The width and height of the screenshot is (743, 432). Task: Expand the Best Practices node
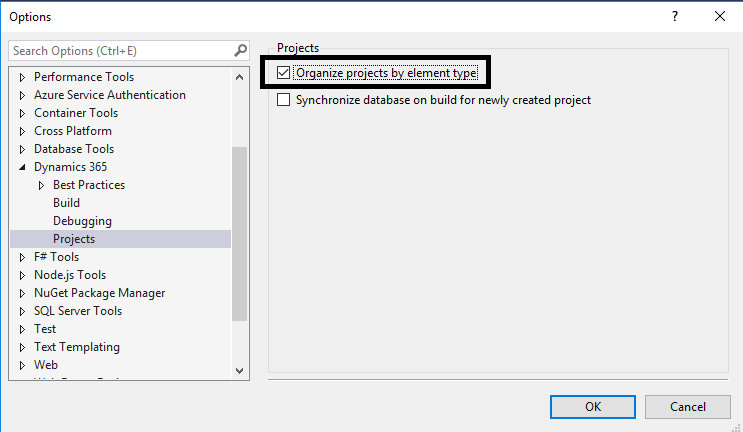tap(41, 185)
